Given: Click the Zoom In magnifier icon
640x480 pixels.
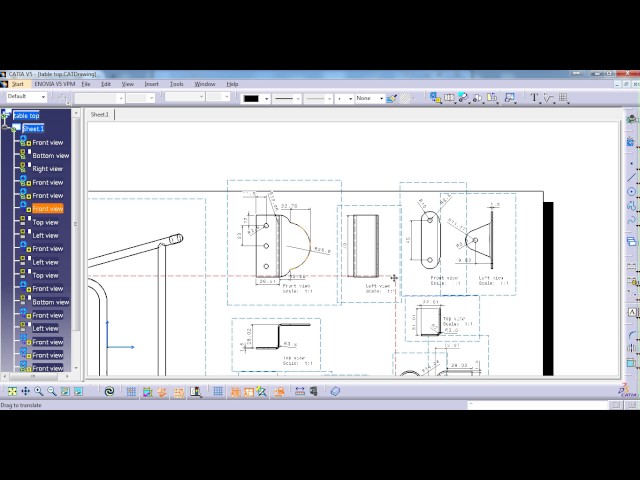Looking at the screenshot, I should pyautogui.click(x=39, y=391).
